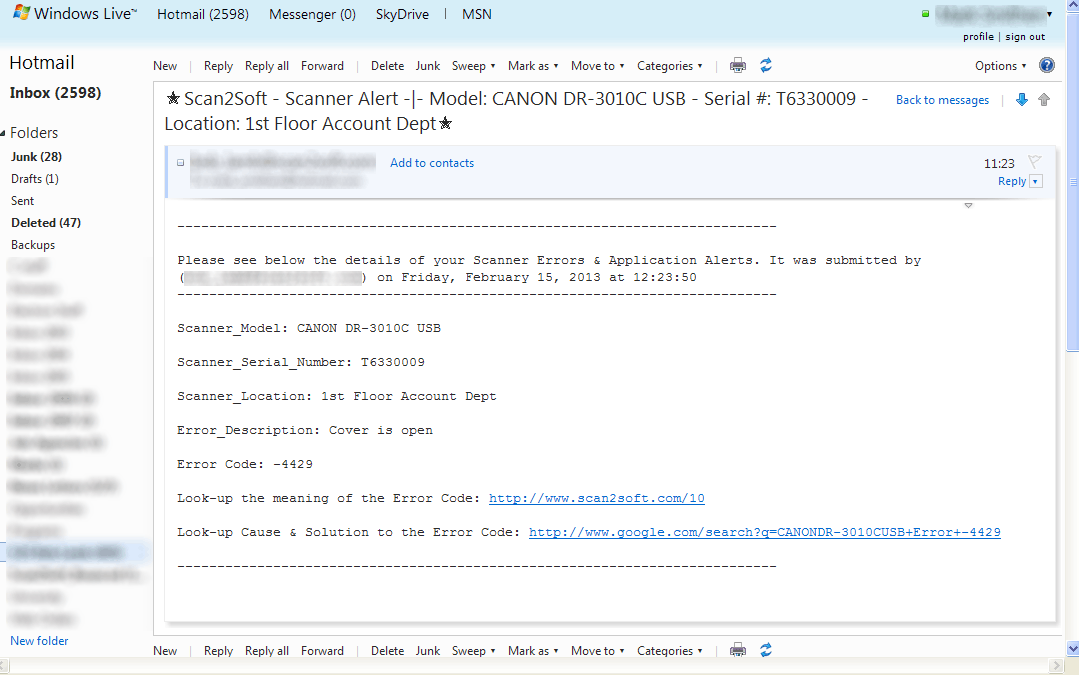Open the scan2soft.com error code link

pyautogui.click(x=596, y=498)
